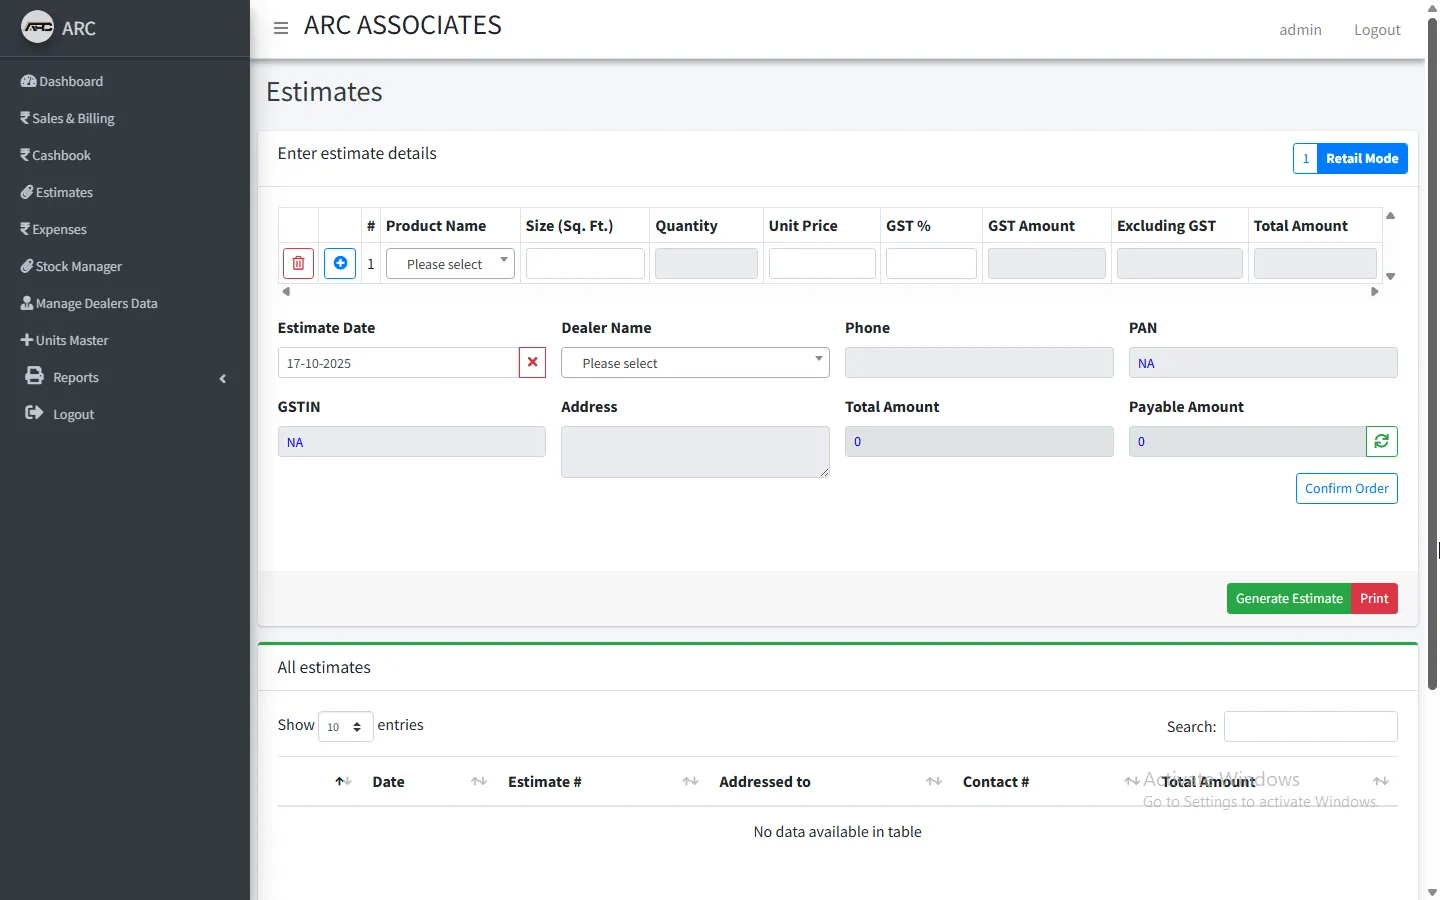Focus the estimates Search field
This screenshot has width=1440, height=900.
(1310, 727)
